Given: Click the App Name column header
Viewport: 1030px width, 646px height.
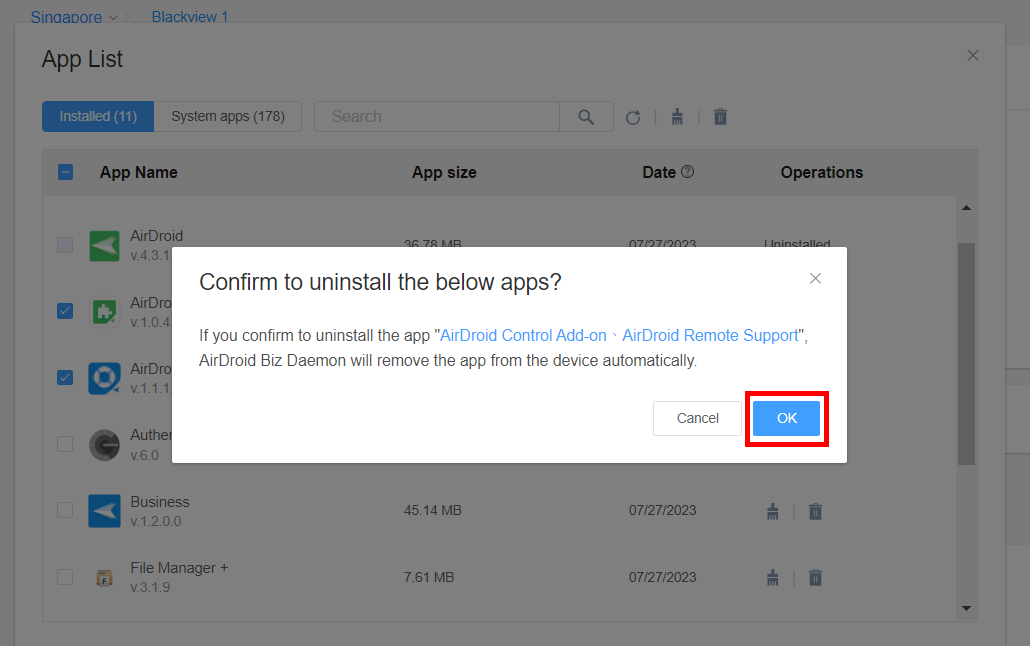Looking at the screenshot, I should (x=139, y=172).
